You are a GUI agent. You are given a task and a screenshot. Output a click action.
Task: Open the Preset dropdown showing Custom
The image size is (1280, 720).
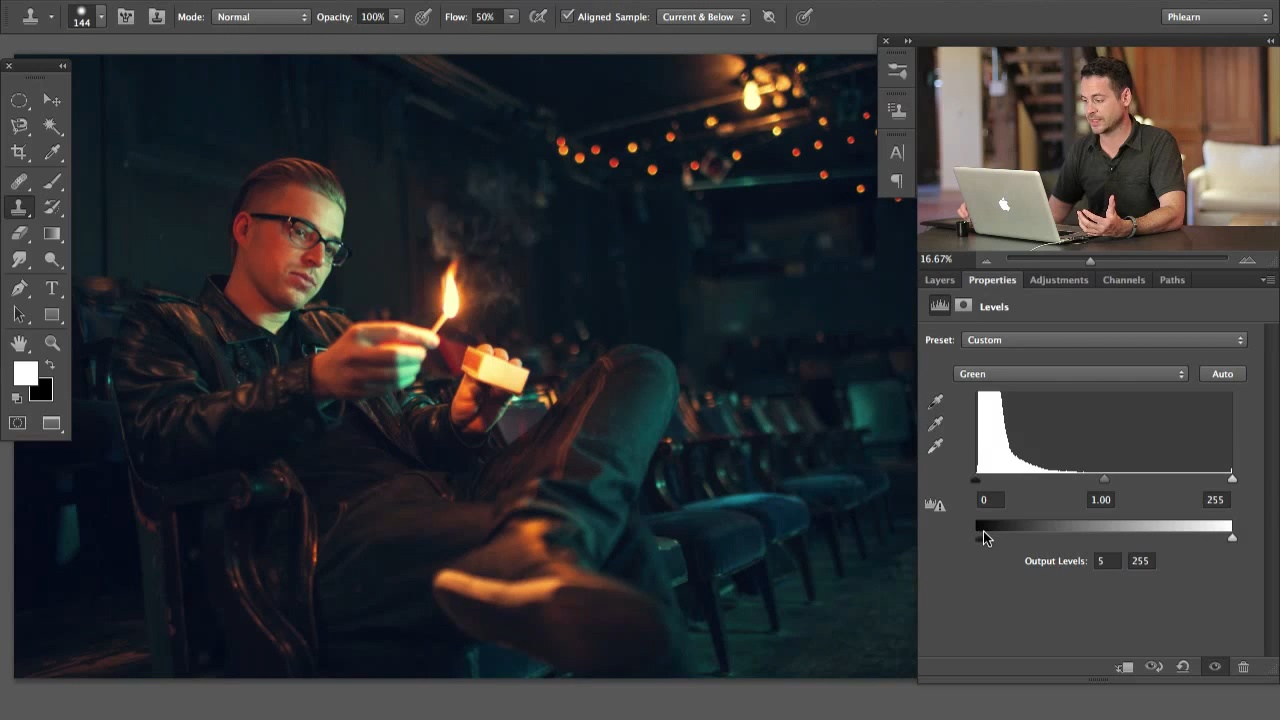1104,340
